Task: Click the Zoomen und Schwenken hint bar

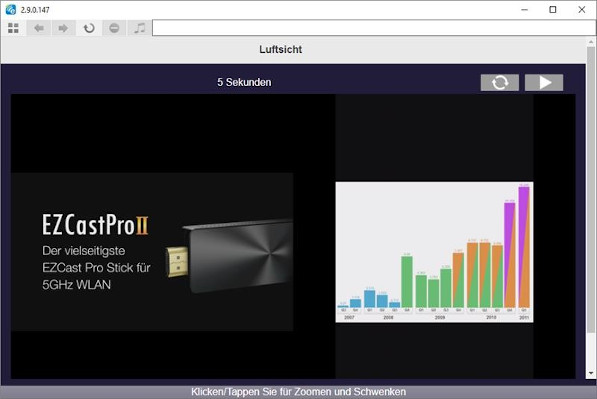Action: (x=298, y=392)
